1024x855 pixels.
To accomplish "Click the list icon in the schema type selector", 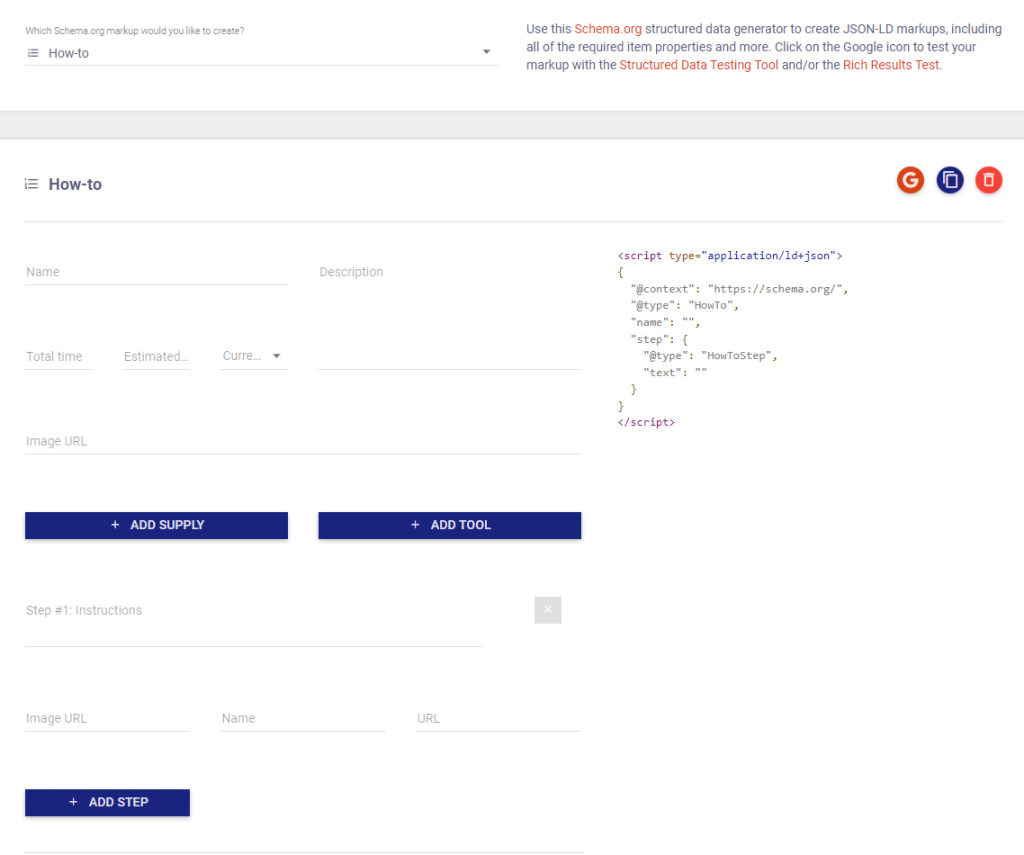I will (x=33, y=53).
